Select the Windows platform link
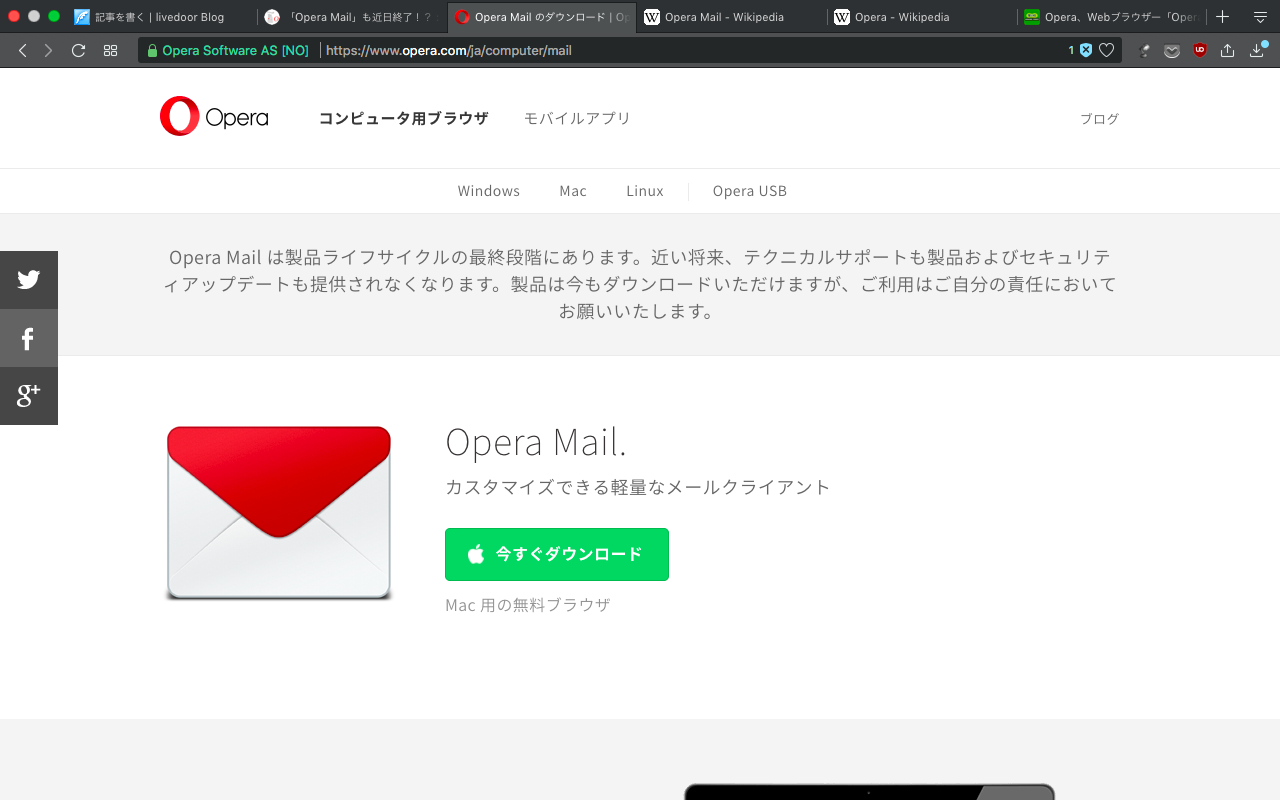 click(489, 191)
